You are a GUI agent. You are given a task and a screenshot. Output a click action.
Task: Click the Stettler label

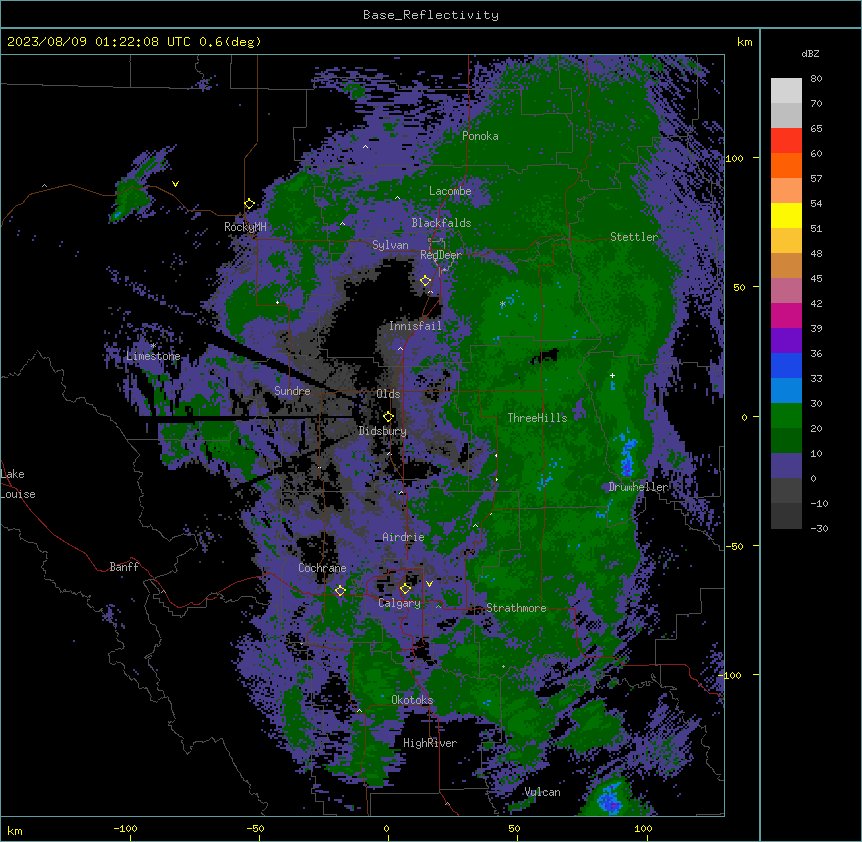tap(634, 237)
